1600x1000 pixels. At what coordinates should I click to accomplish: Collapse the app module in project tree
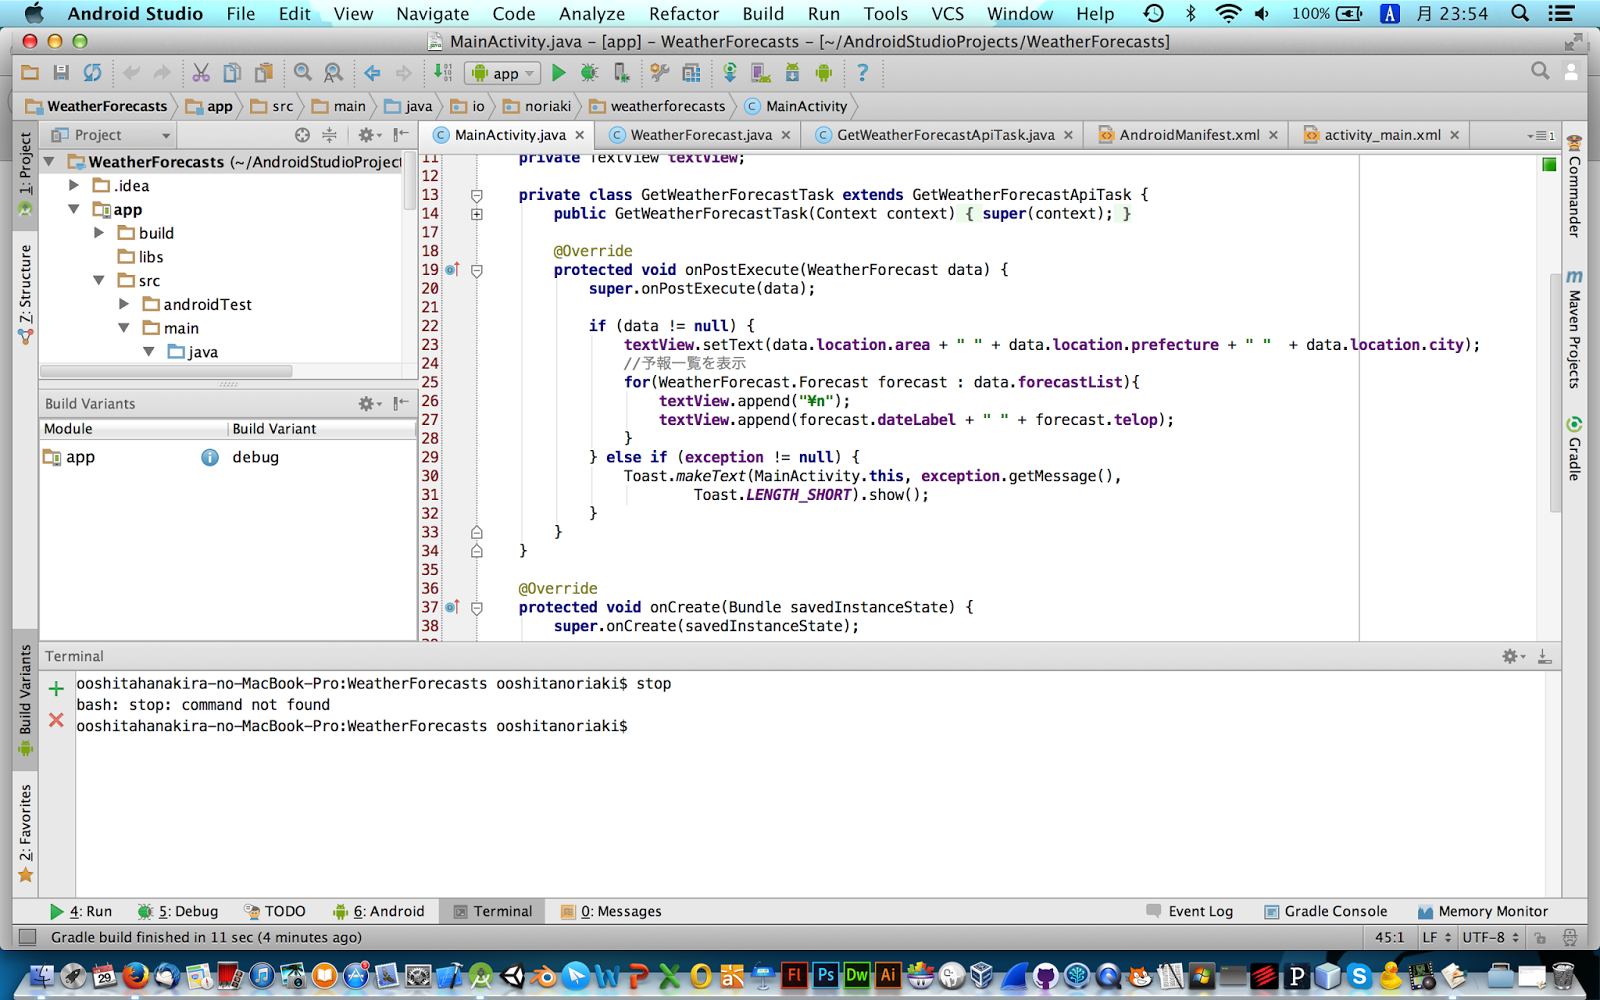(74, 209)
